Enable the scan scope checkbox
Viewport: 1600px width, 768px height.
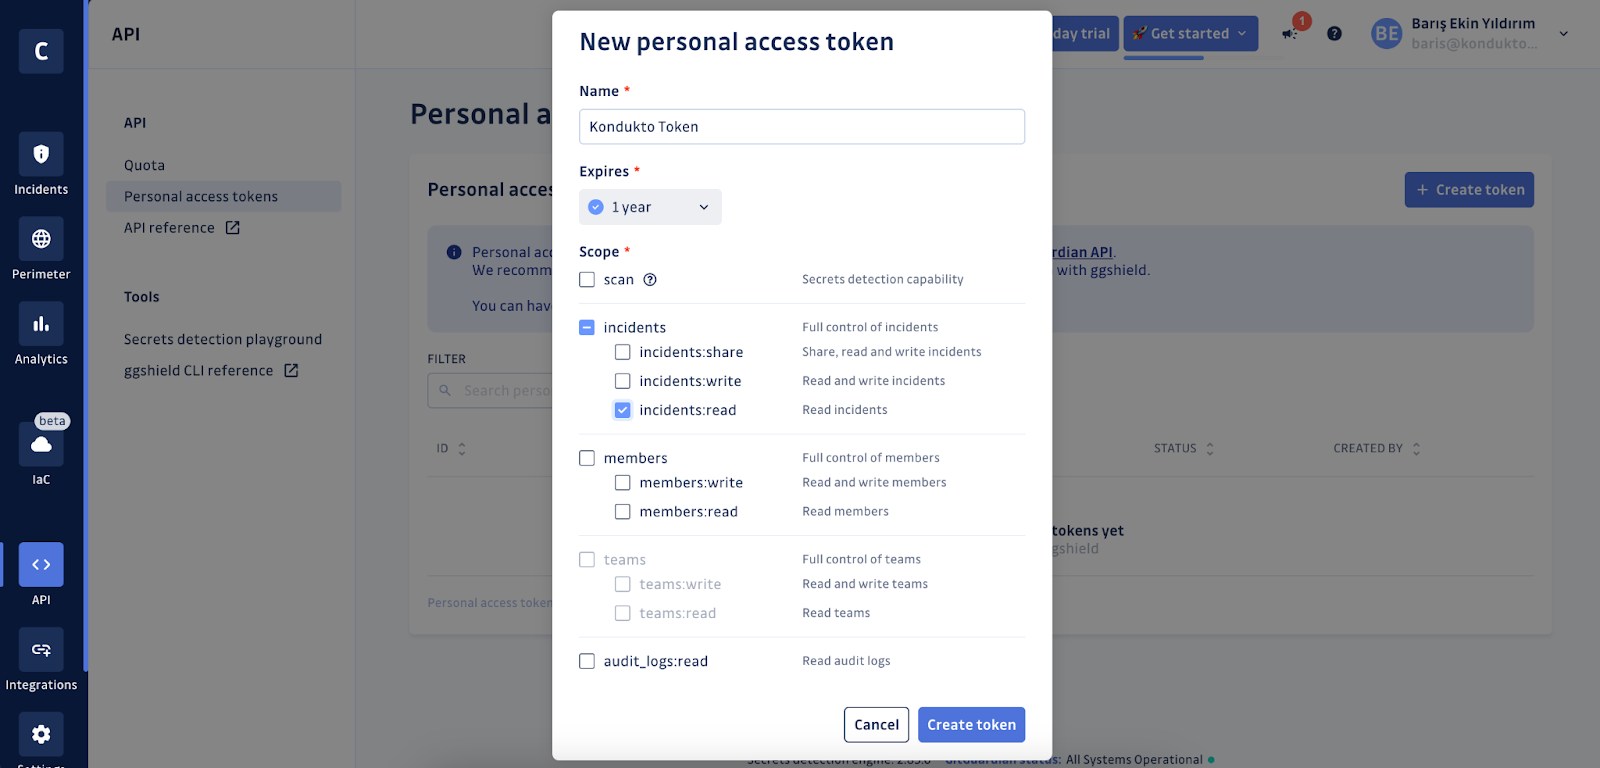pyautogui.click(x=587, y=279)
